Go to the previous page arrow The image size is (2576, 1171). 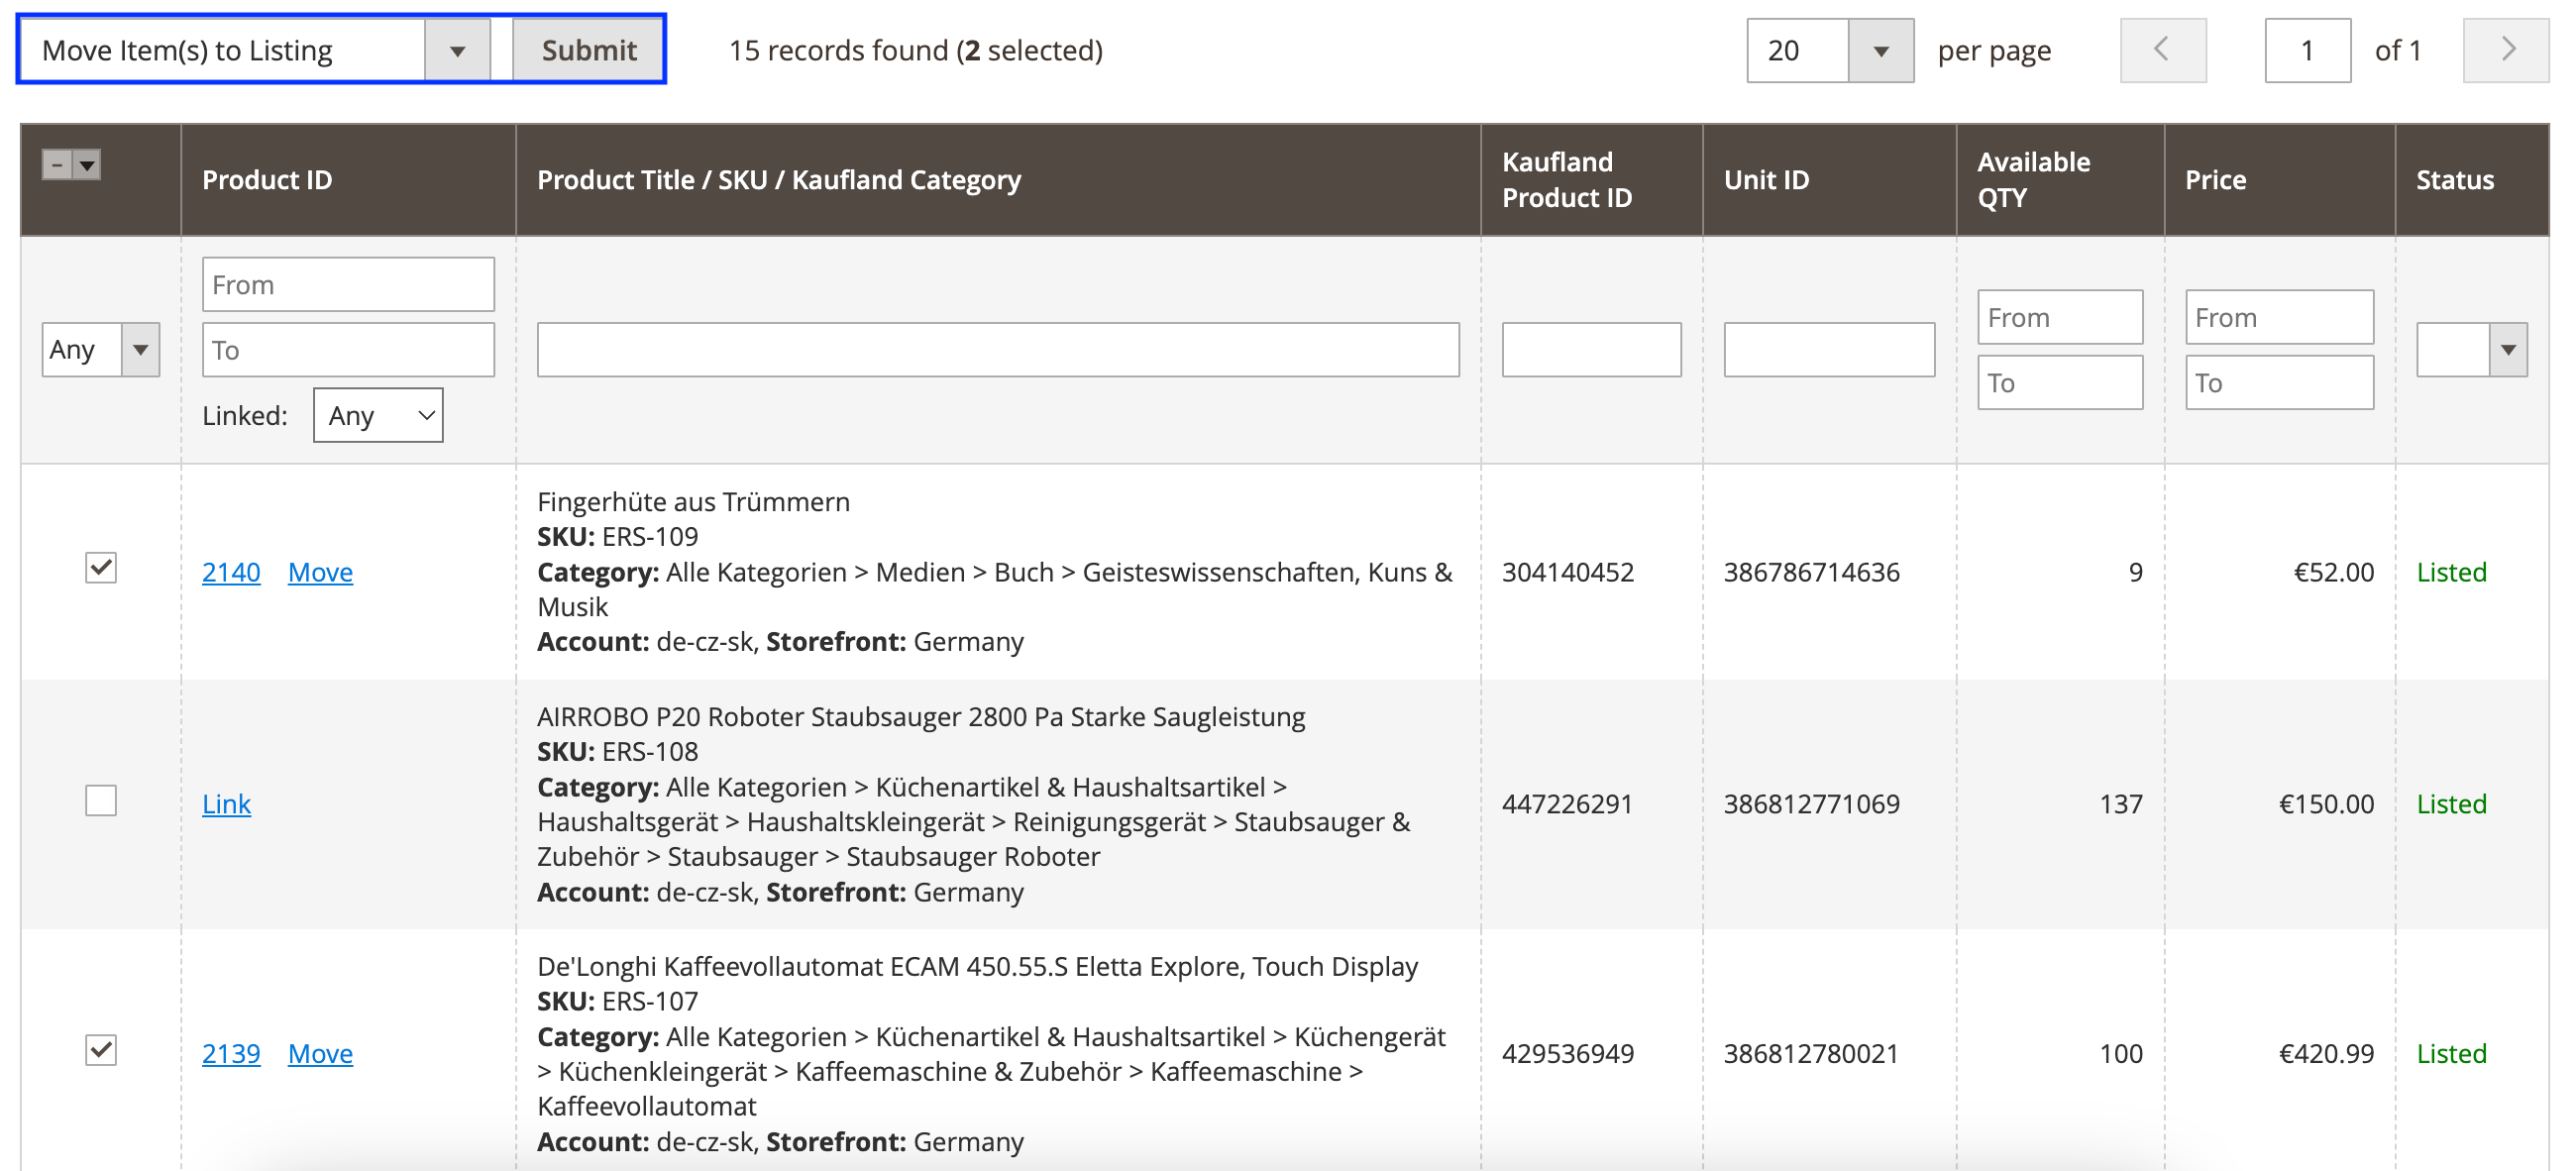point(2162,50)
